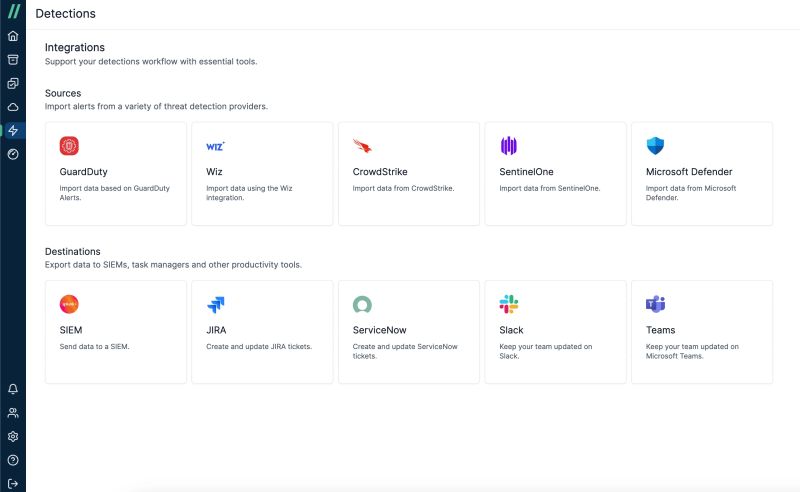This screenshot has width=800, height=492.
Task: Click the SIEM Splunk logo
Action: click(69, 304)
